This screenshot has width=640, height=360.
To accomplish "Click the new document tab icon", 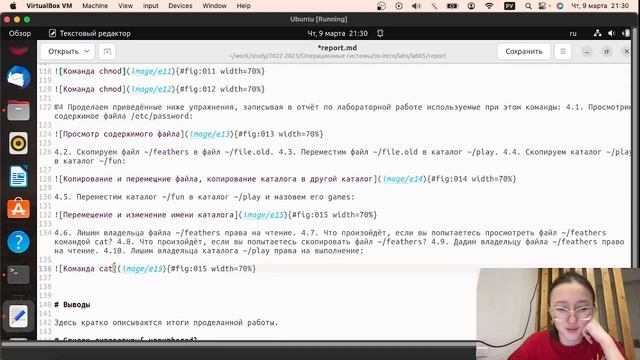I will [107, 51].
